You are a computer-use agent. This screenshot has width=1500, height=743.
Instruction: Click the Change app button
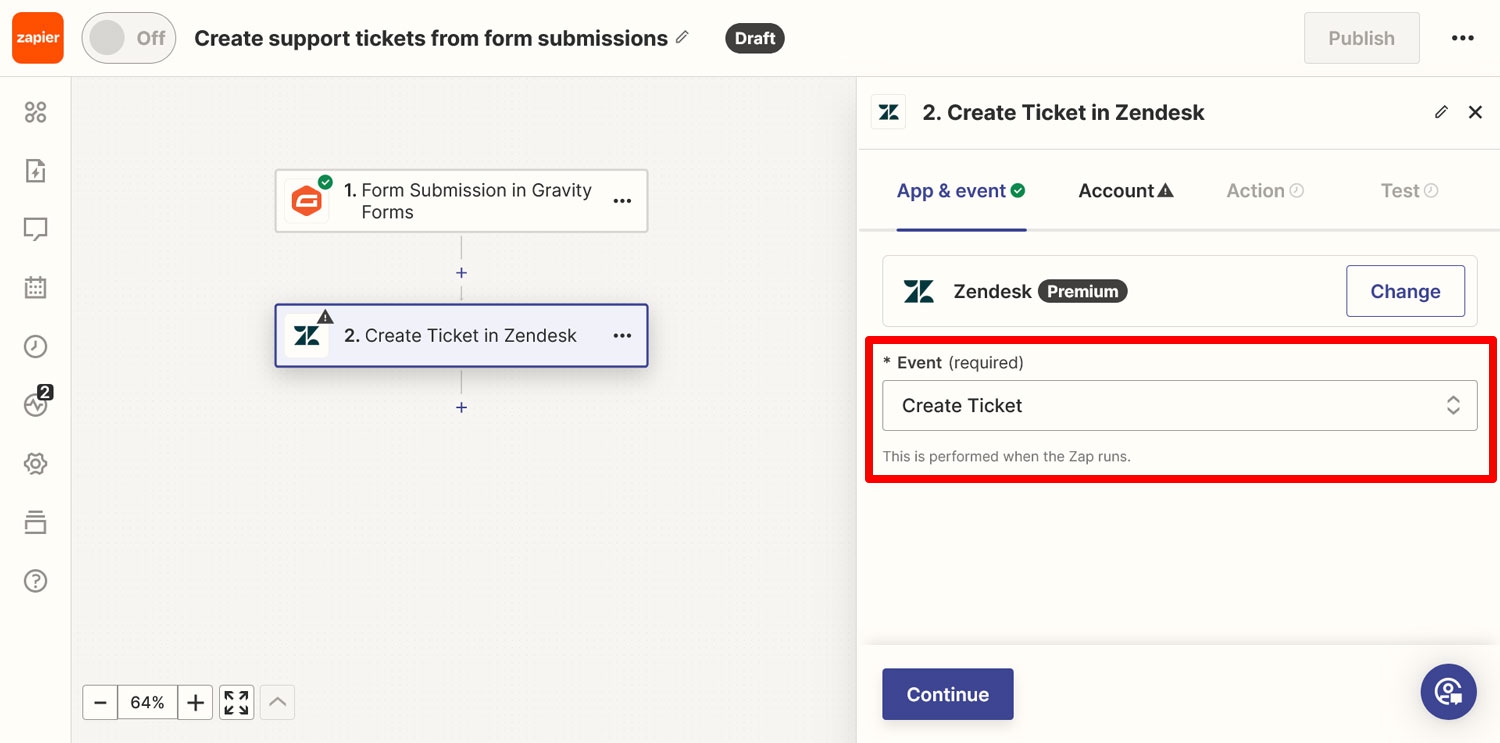coord(1405,291)
